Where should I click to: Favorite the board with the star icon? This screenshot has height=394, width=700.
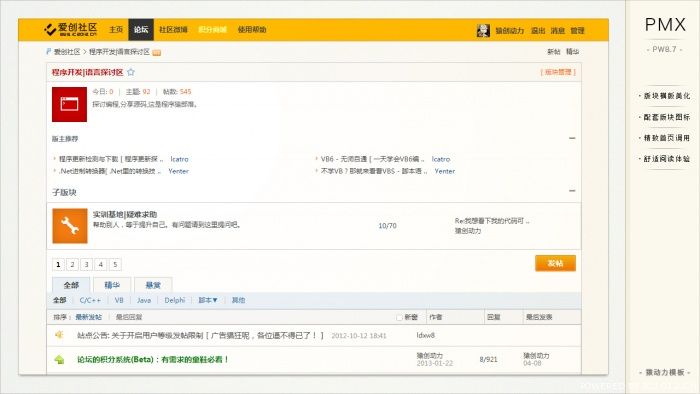pyautogui.click(x=131, y=72)
